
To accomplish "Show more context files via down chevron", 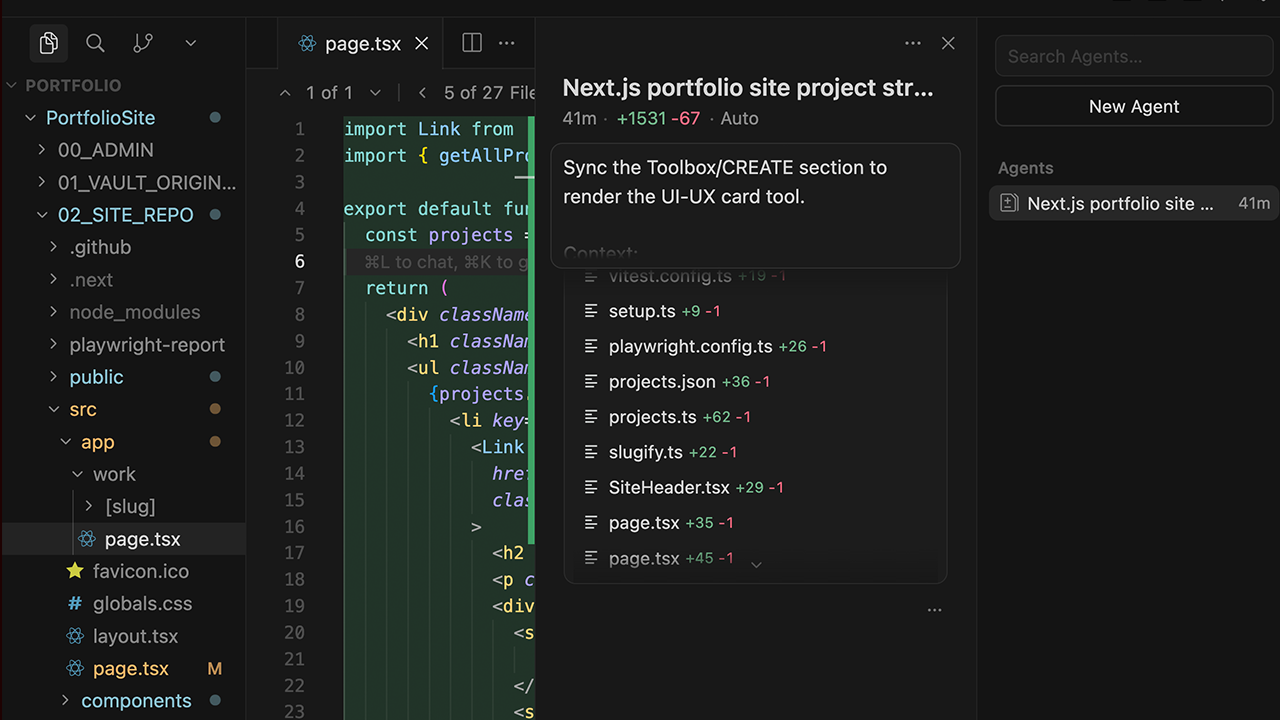I will coord(756,564).
